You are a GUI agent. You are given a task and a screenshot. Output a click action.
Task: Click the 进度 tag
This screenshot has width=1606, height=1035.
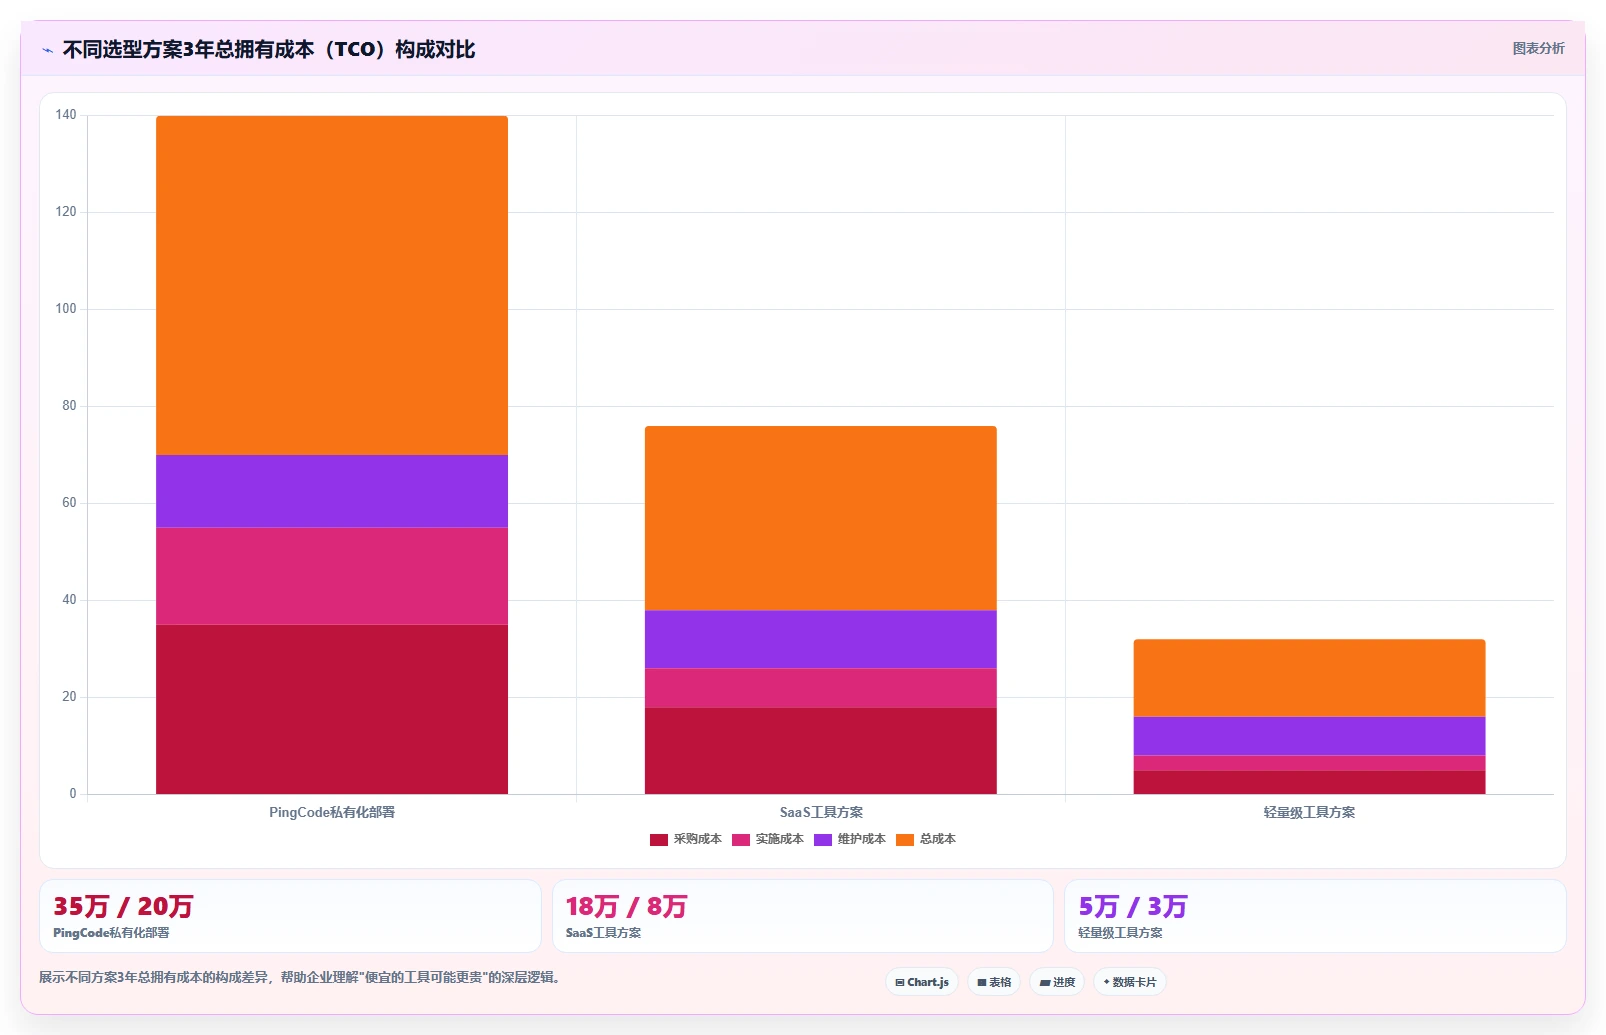1057,982
